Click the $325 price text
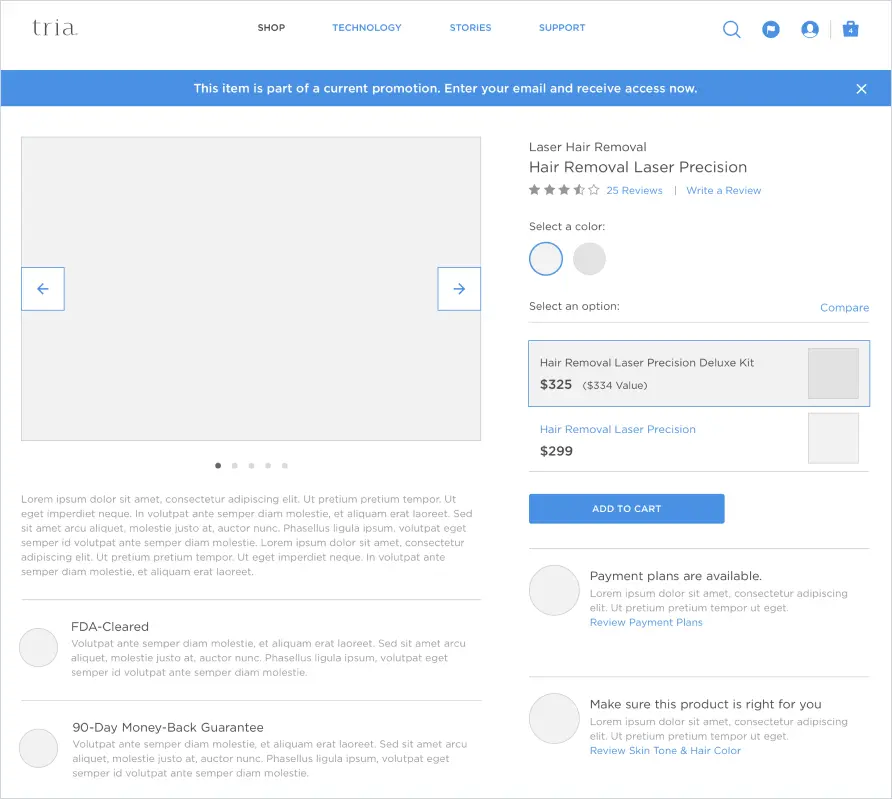892x799 pixels. (556, 385)
